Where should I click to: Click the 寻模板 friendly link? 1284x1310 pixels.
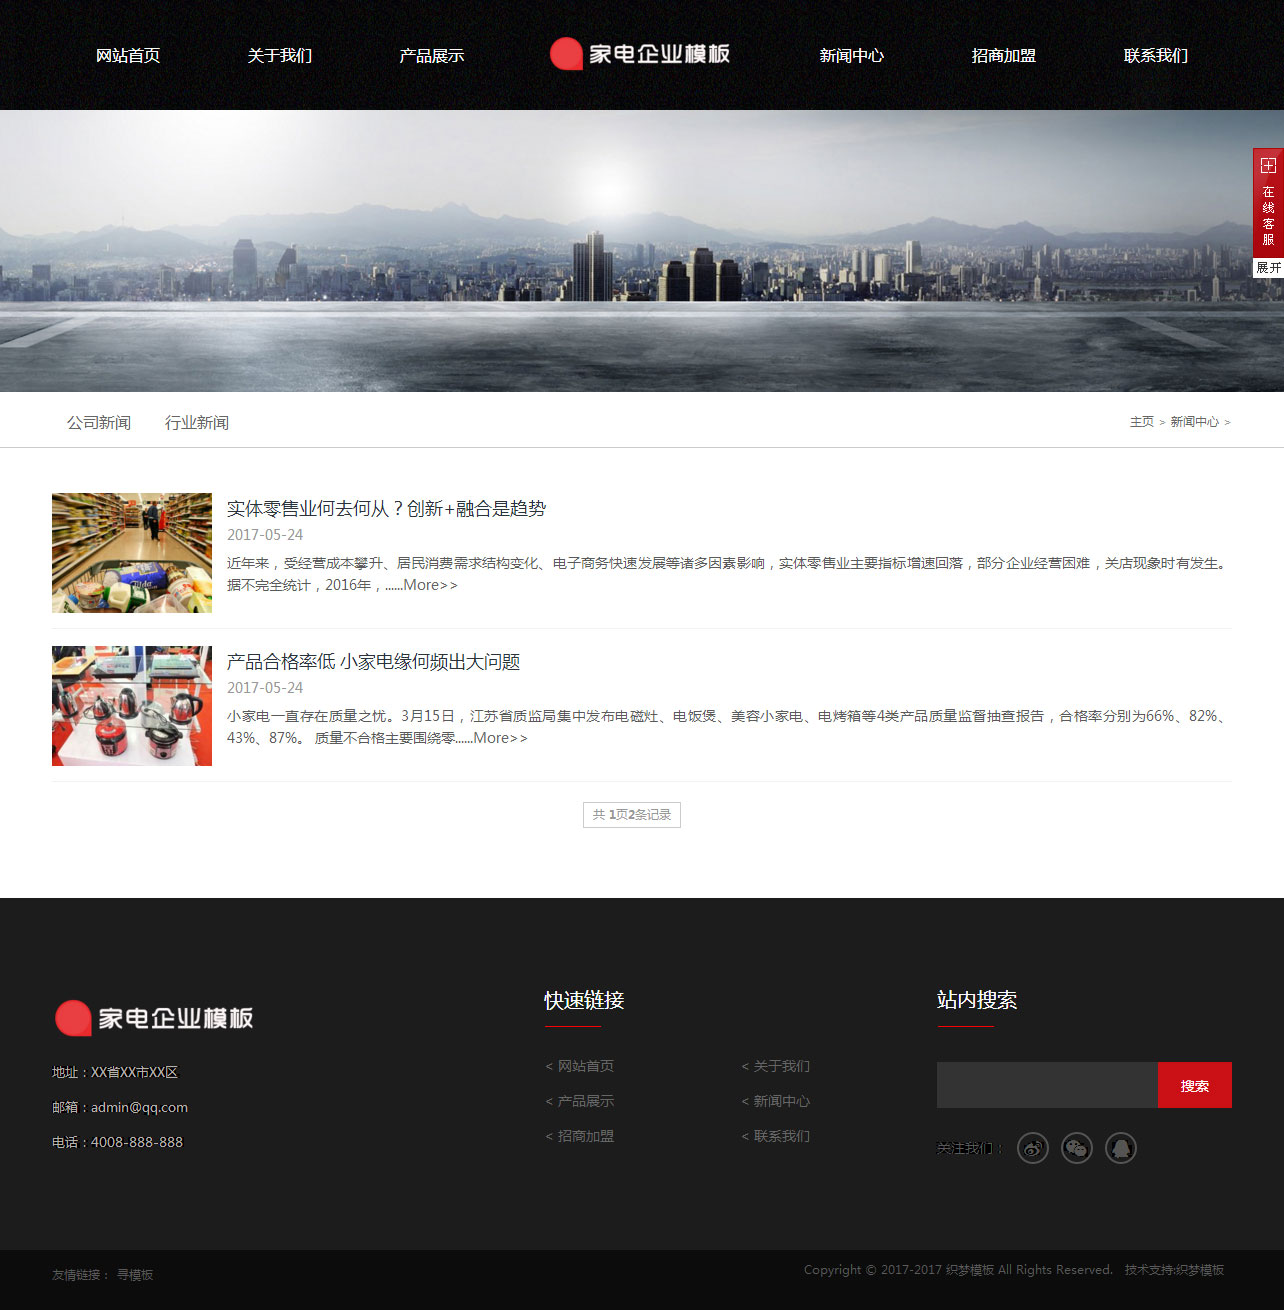(135, 1275)
